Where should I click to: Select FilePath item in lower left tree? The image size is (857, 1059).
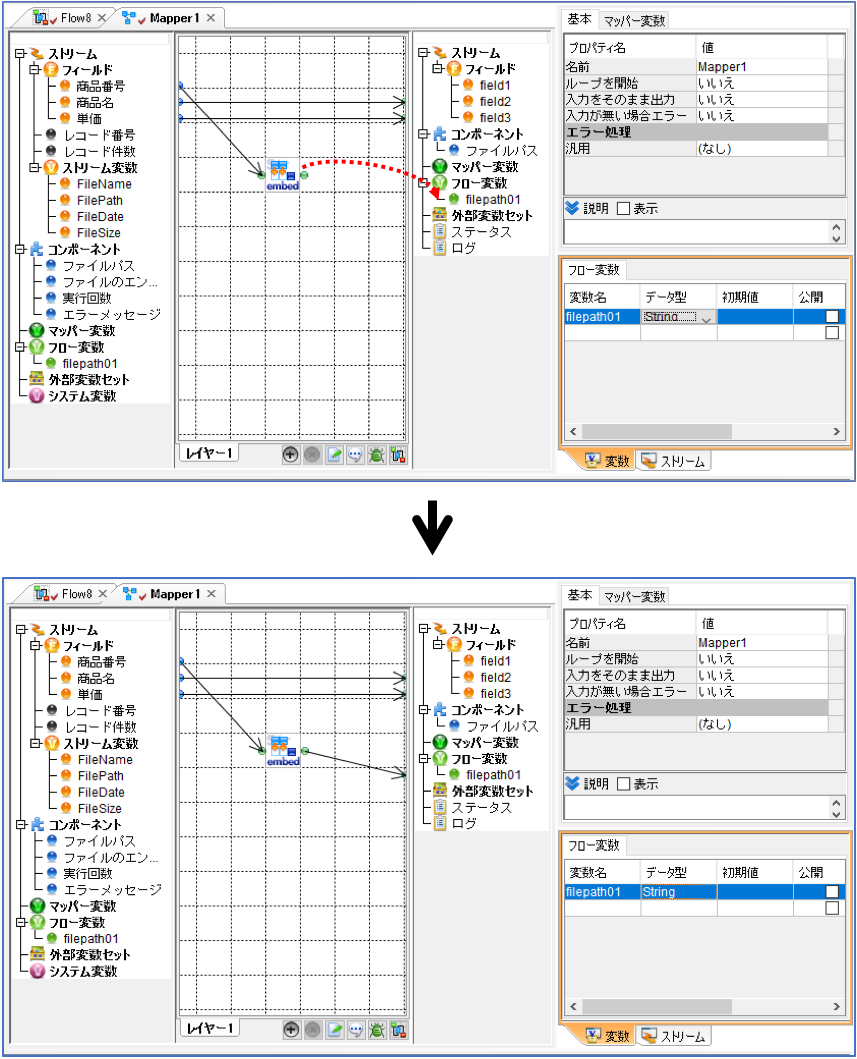(x=101, y=776)
